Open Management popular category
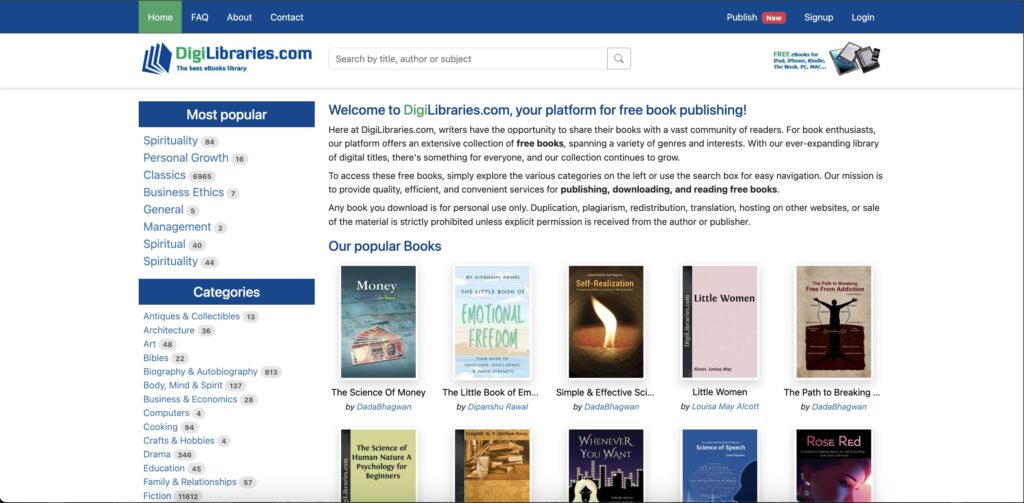Screen dimensions: 1024x503 (177, 227)
